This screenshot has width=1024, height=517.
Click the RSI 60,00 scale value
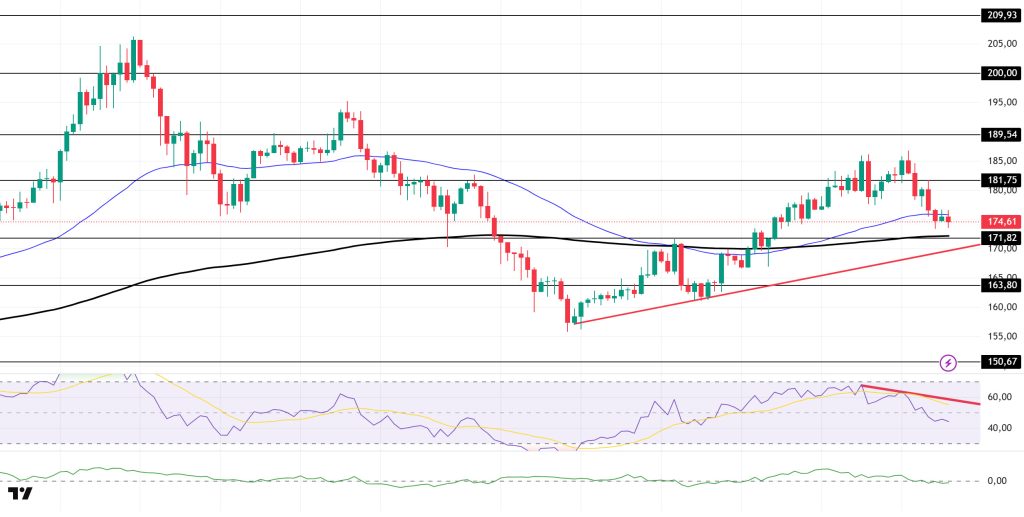pyautogui.click(x=1000, y=397)
